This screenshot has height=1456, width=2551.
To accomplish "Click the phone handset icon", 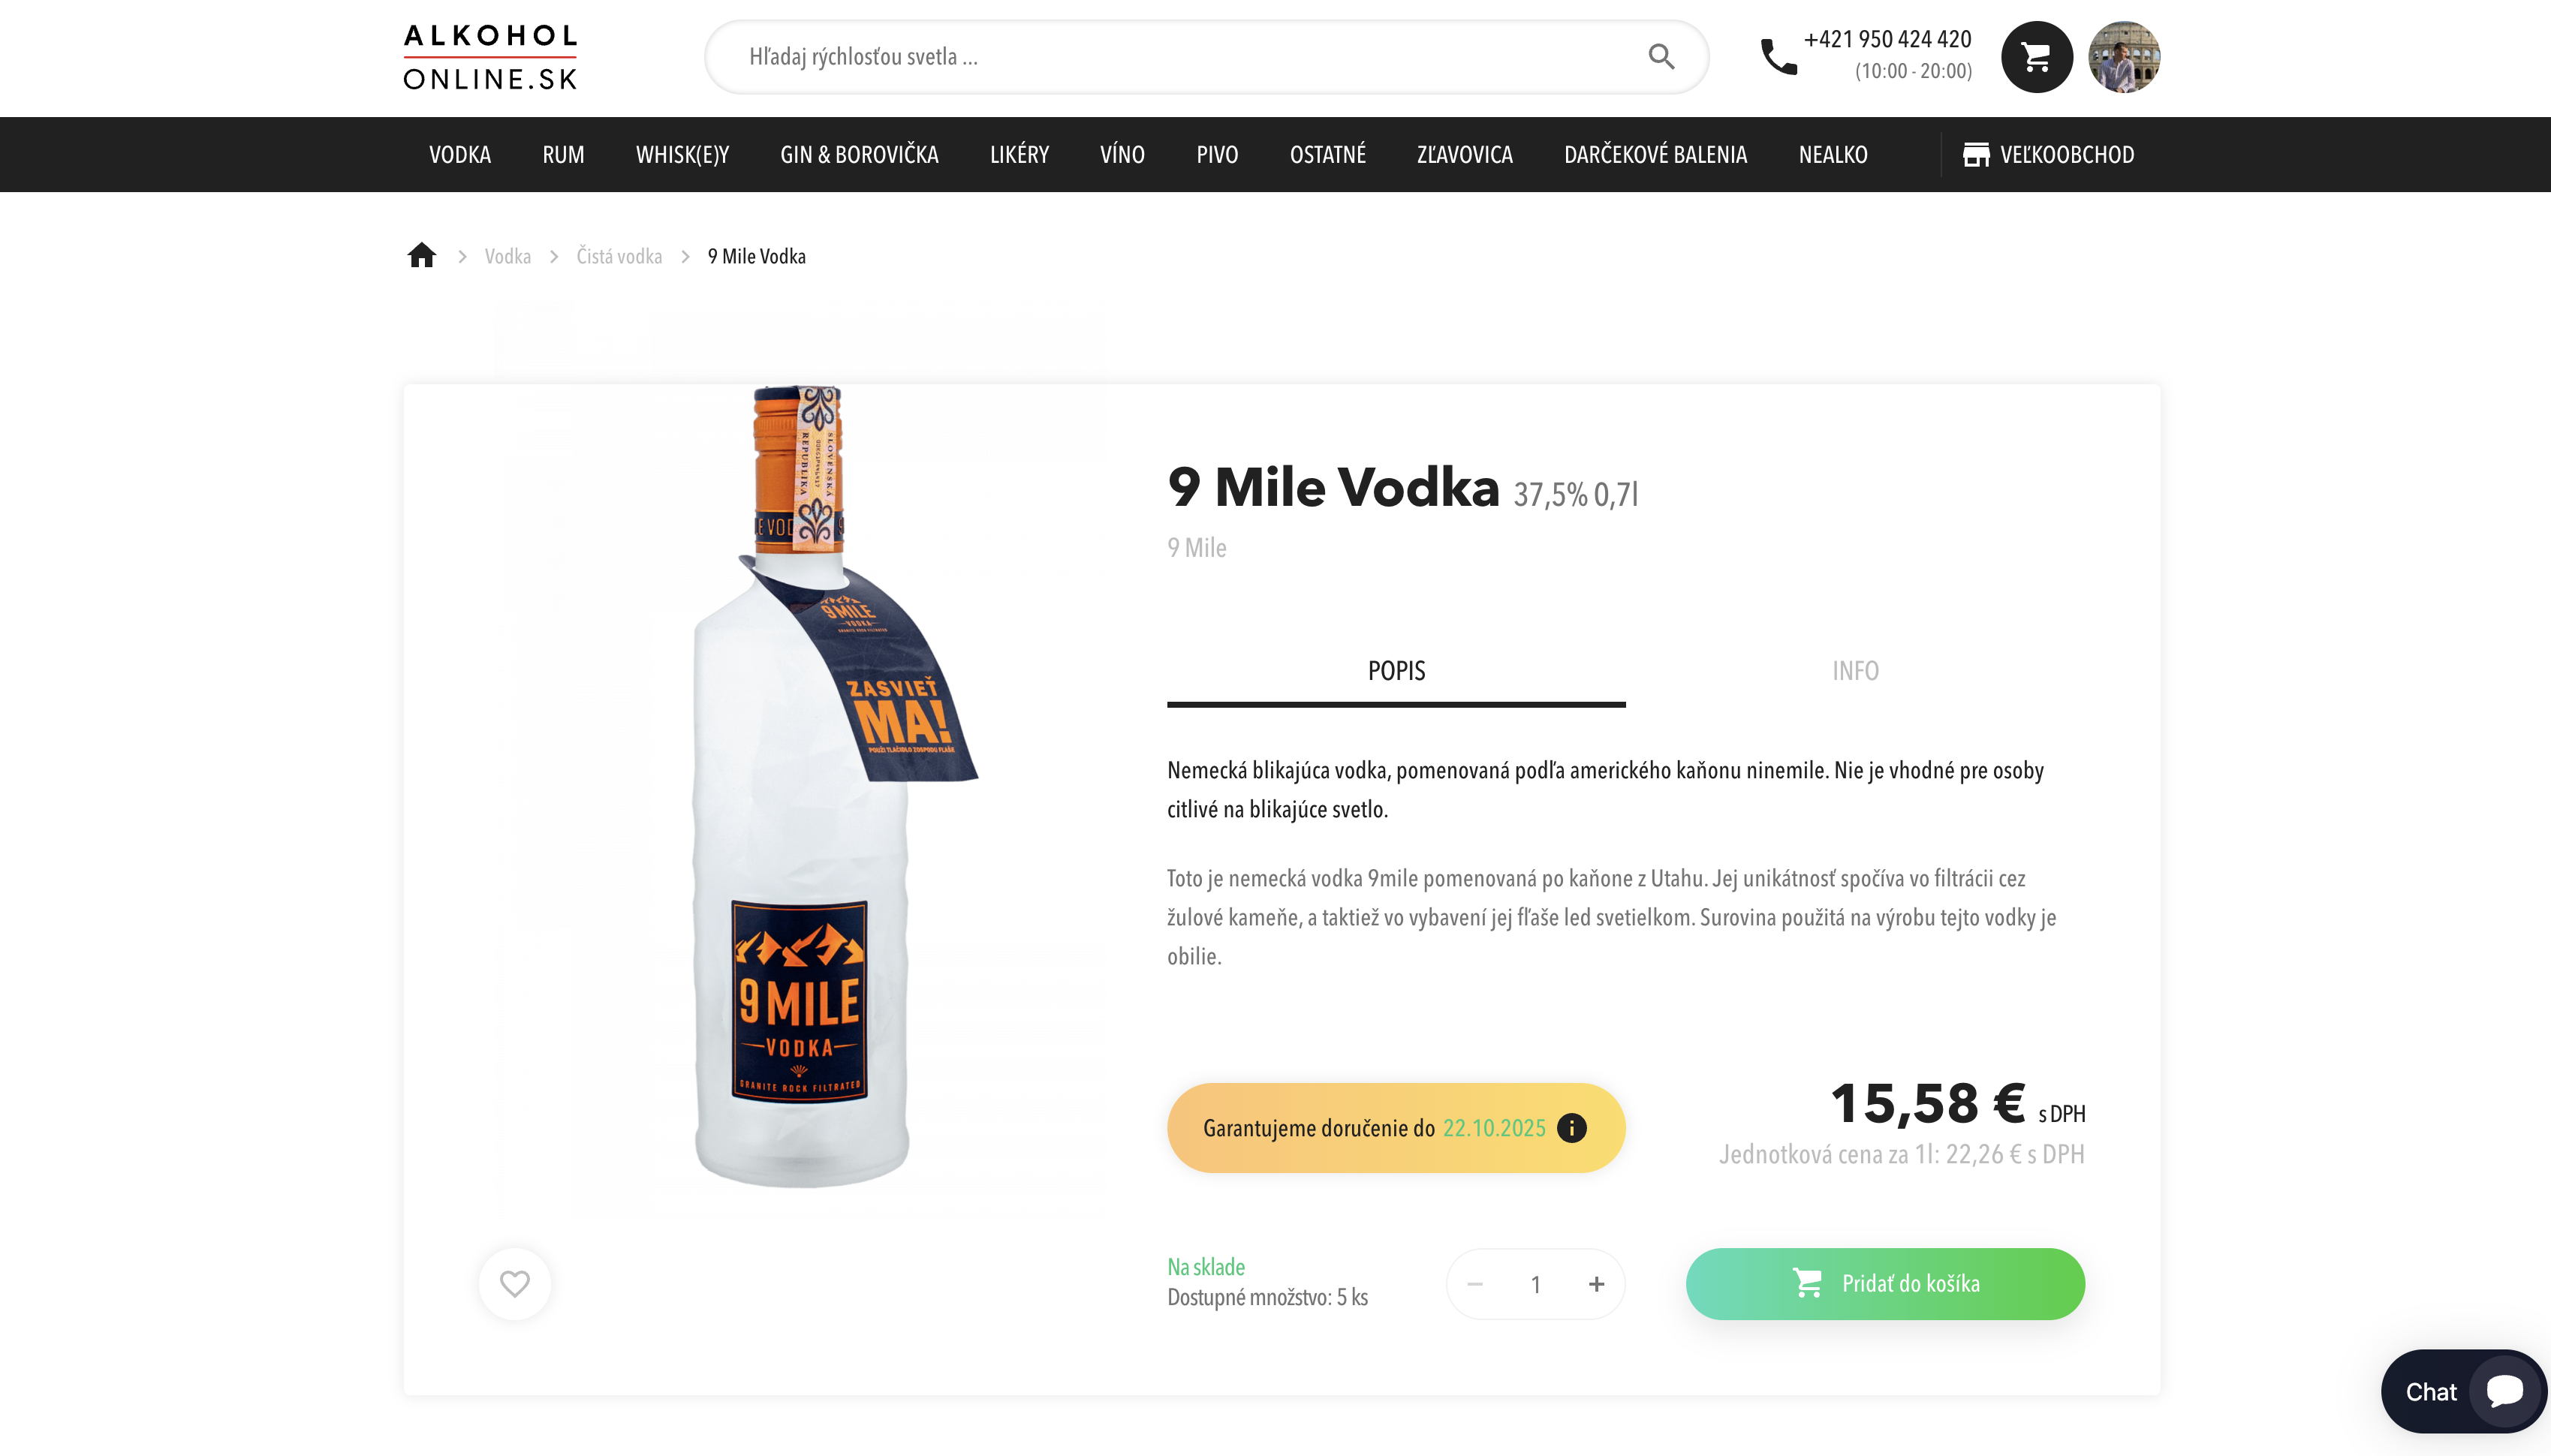I will 1779,57.
